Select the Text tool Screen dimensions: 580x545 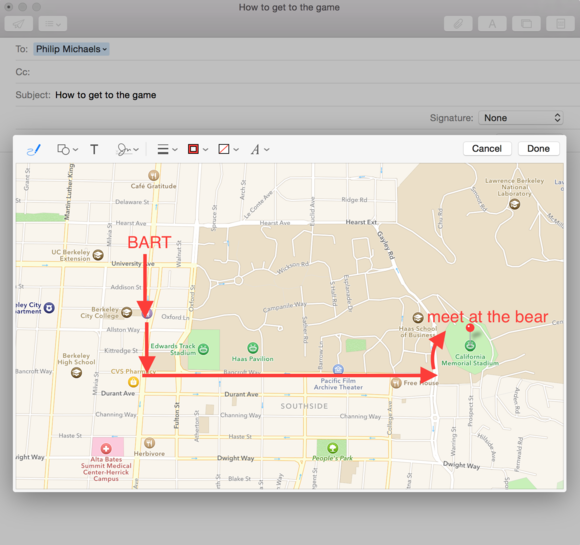click(x=94, y=149)
